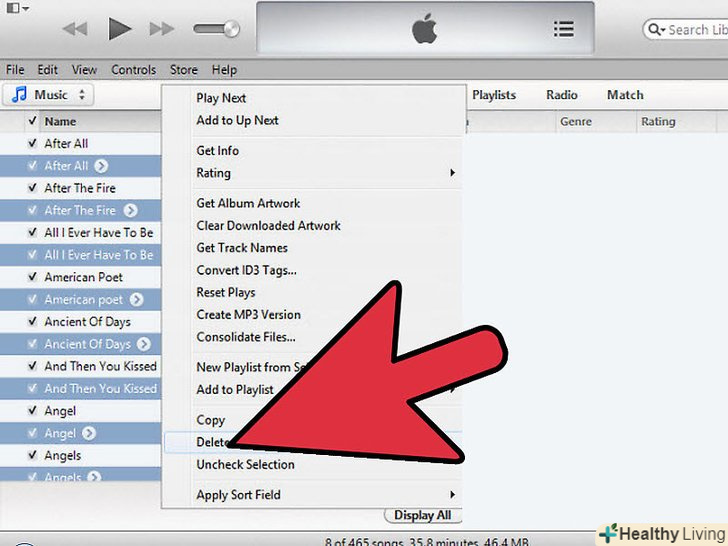Choose Add to Up Next

[237, 120]
